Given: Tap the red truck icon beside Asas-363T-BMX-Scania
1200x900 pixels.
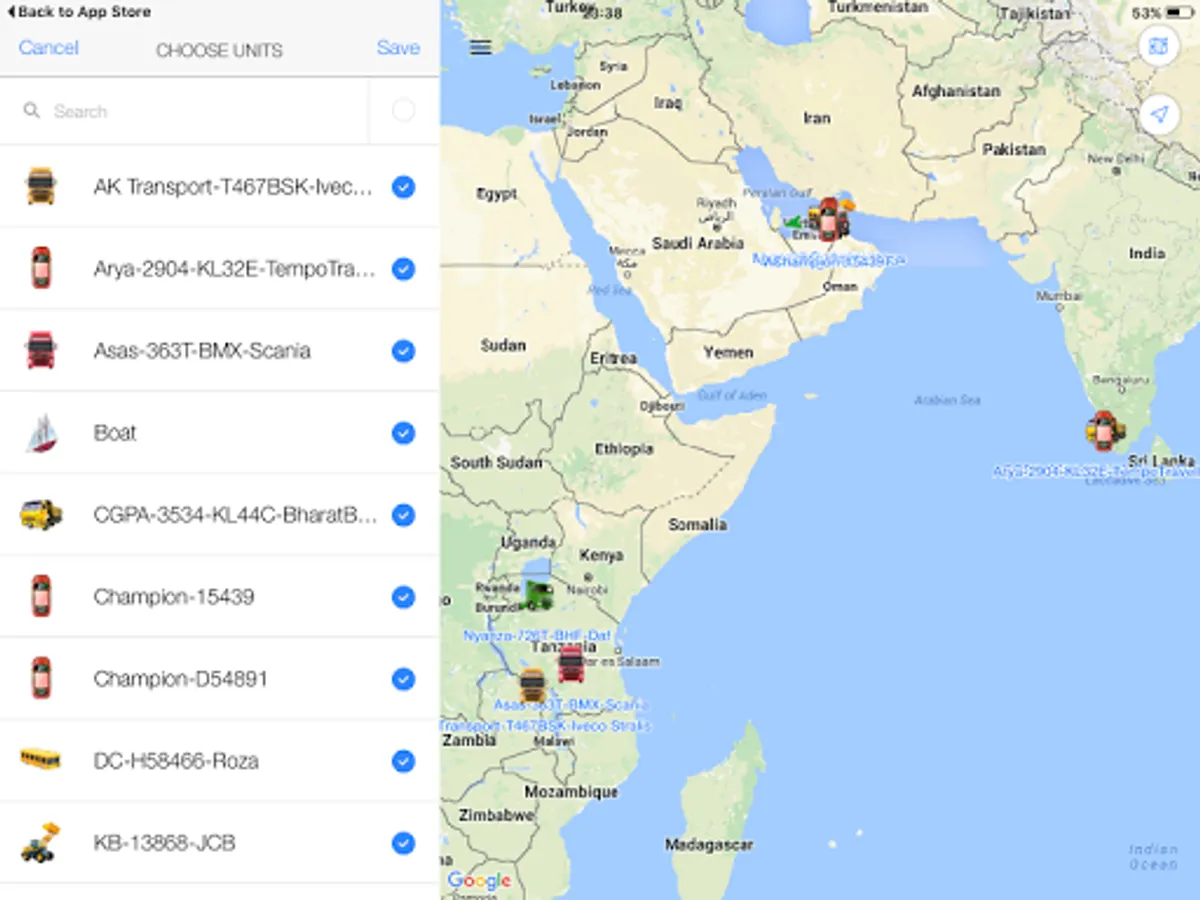Looking at the screenshot, I should coord(41,350).
